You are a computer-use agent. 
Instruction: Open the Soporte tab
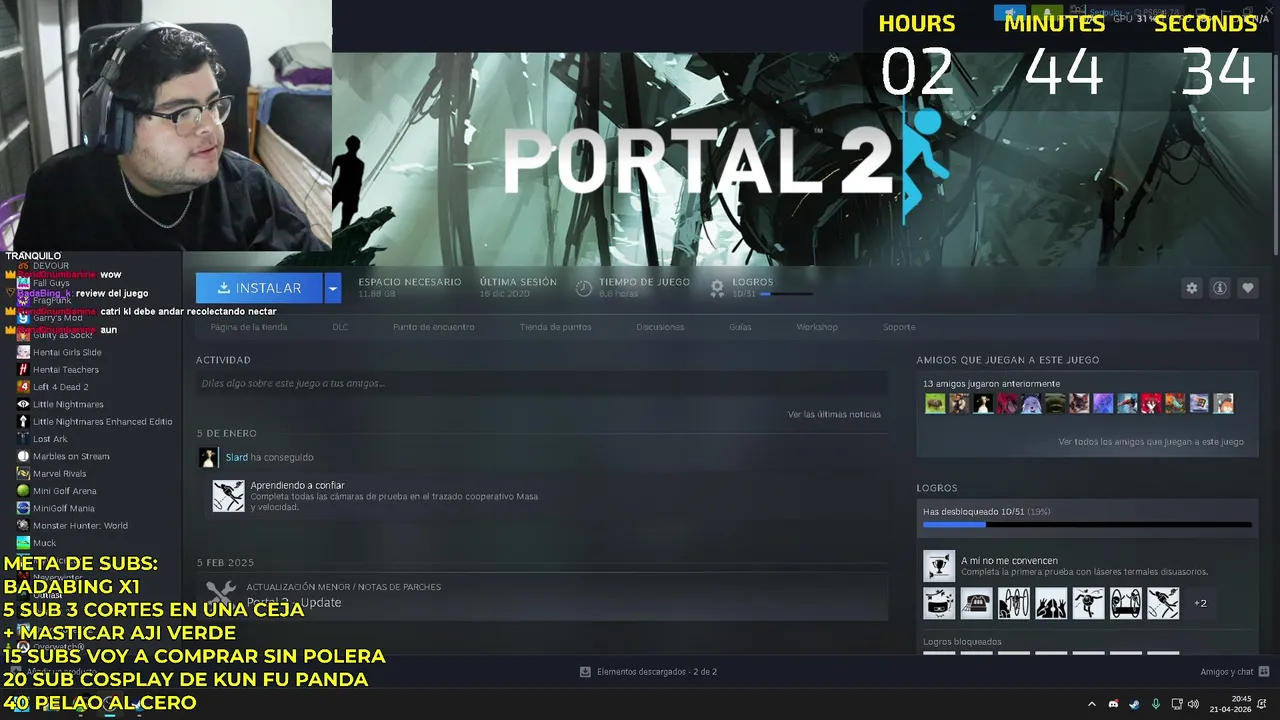[899, 327]
